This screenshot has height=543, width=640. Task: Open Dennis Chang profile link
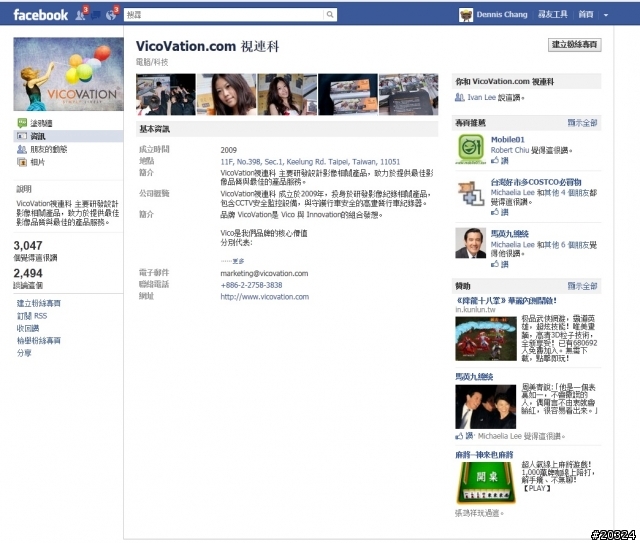502,15
